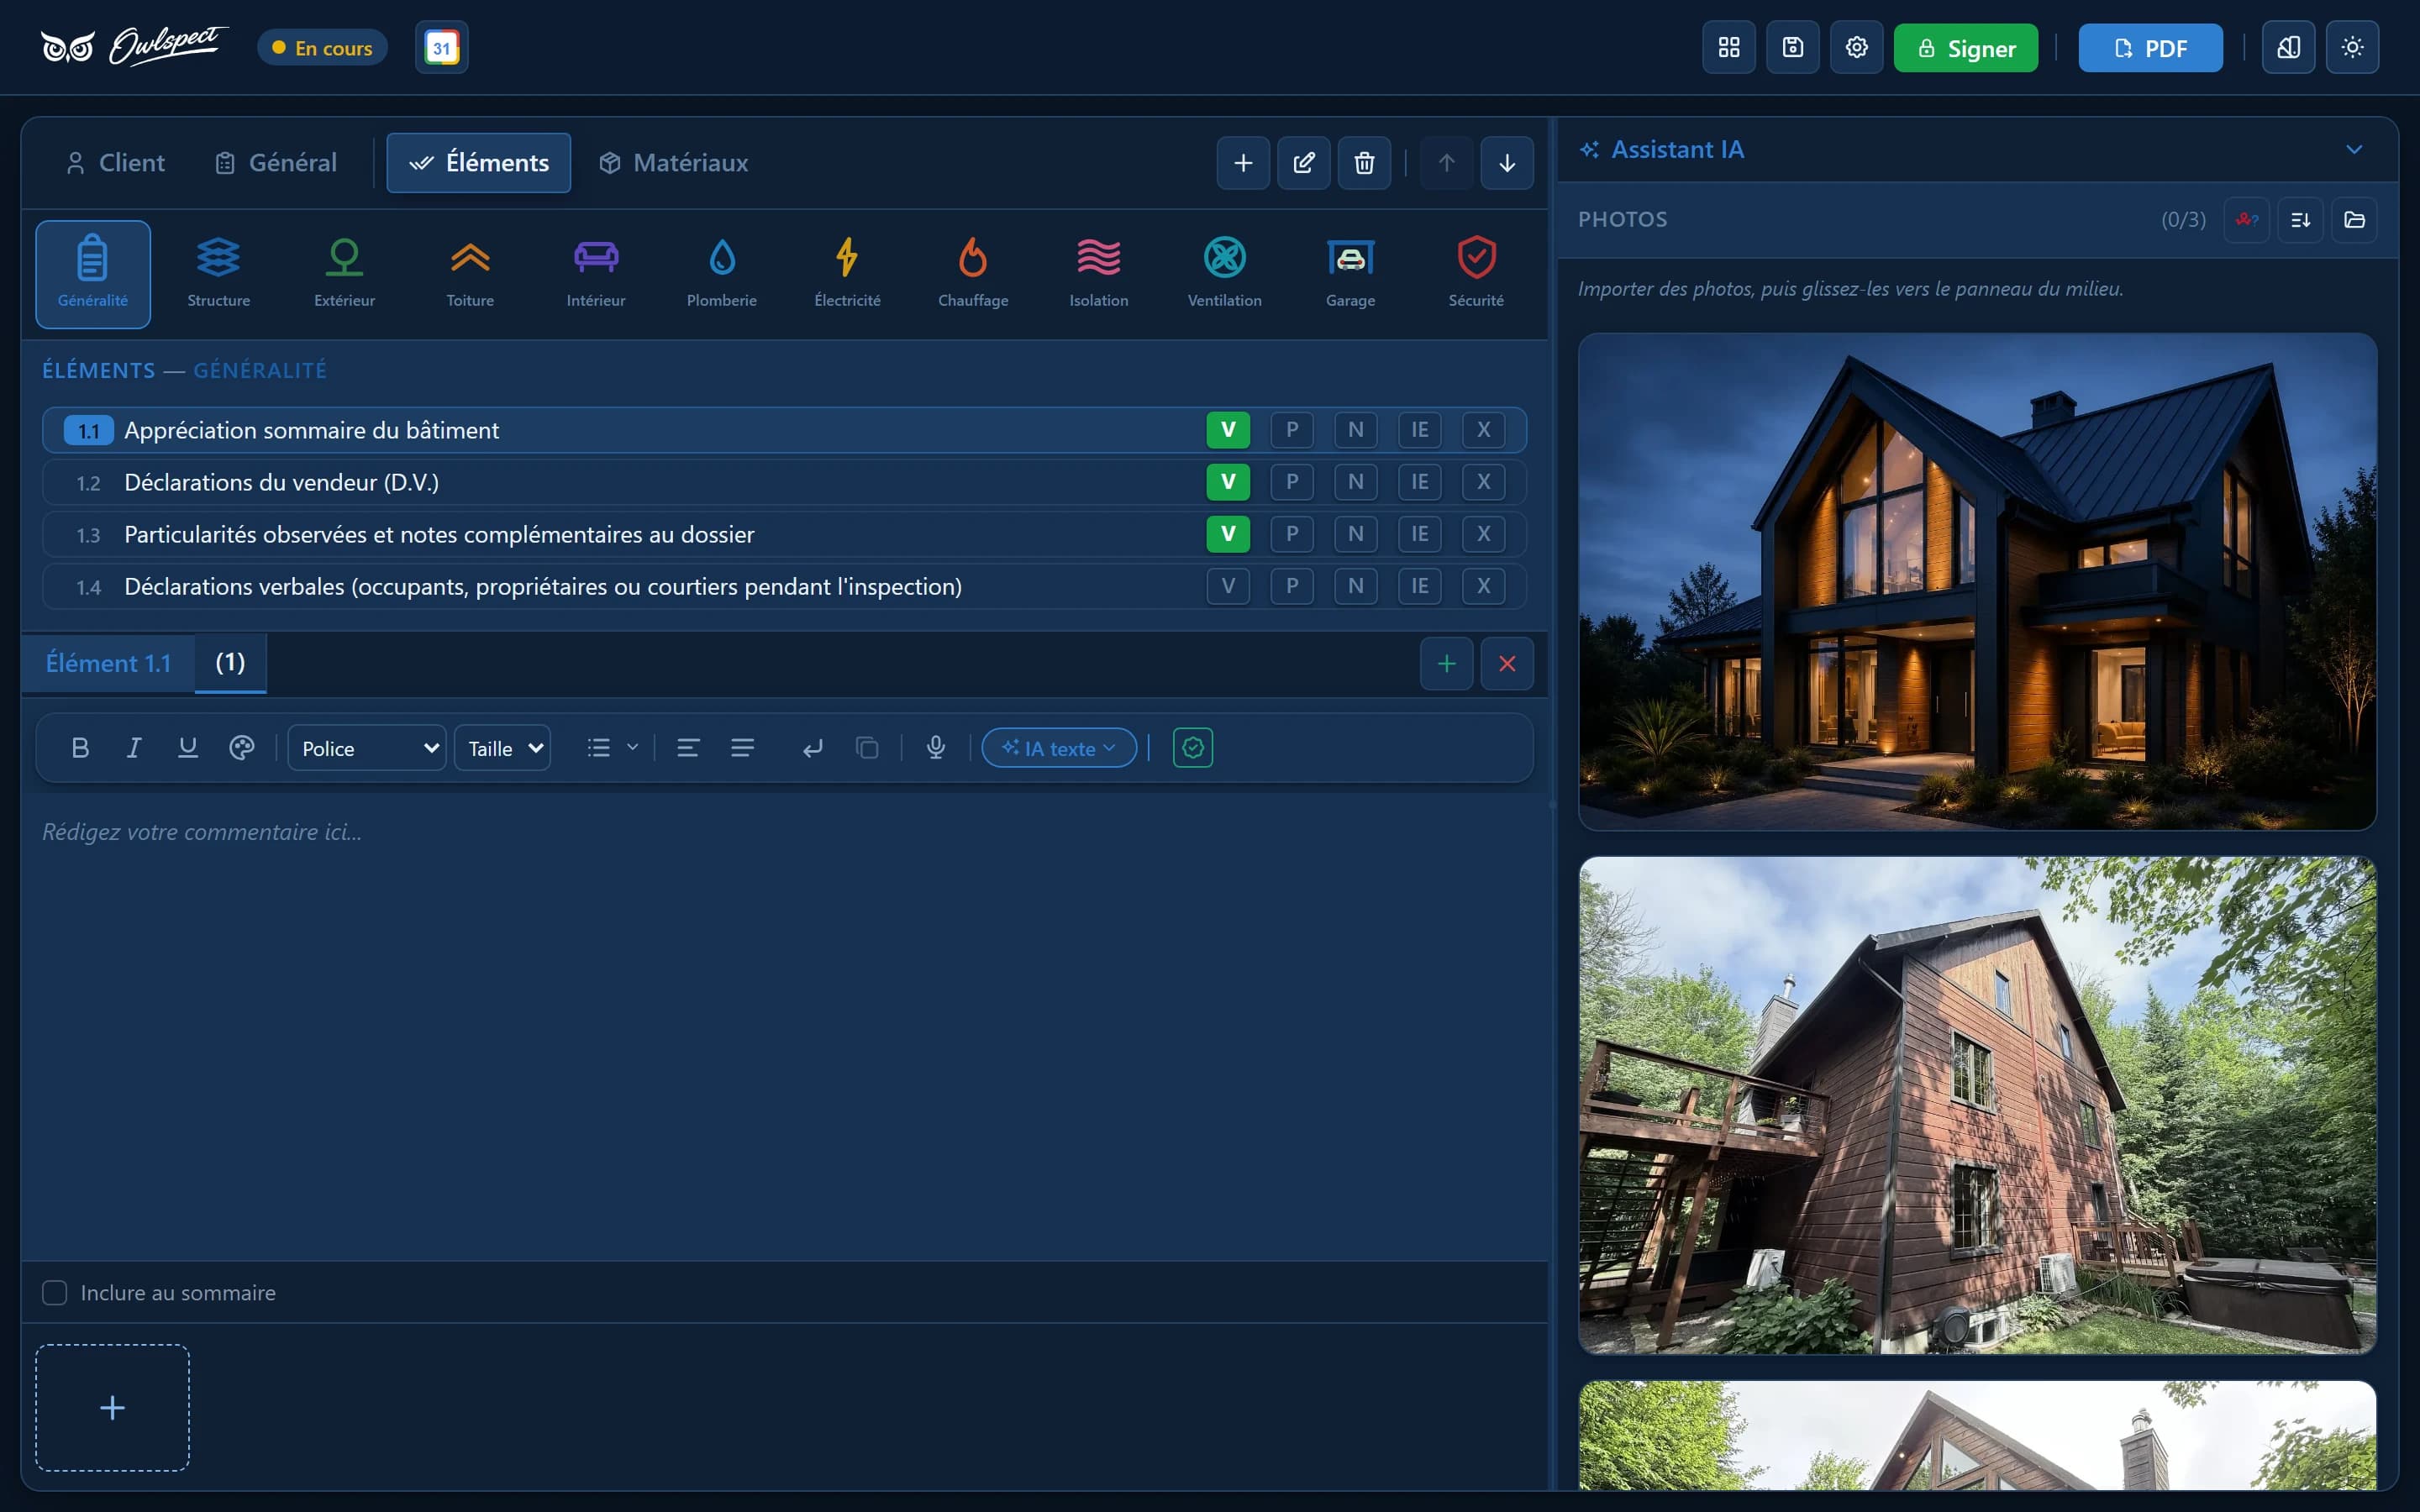Open the building documents icon
The width and height of the screenshot is (2420, 1512).
pyautogui.click(x=2288, y=48)
